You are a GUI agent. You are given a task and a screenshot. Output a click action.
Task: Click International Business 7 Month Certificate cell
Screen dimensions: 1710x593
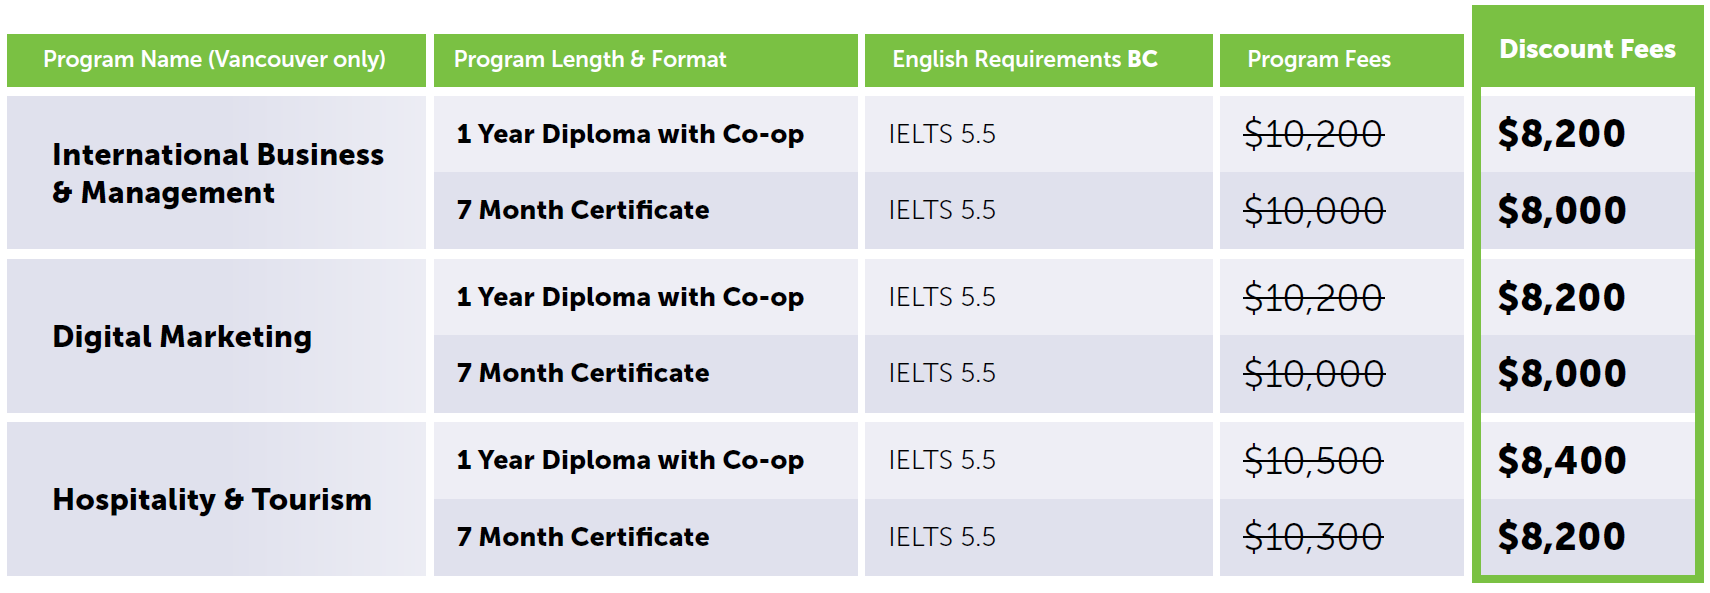[x=582, y=211]
